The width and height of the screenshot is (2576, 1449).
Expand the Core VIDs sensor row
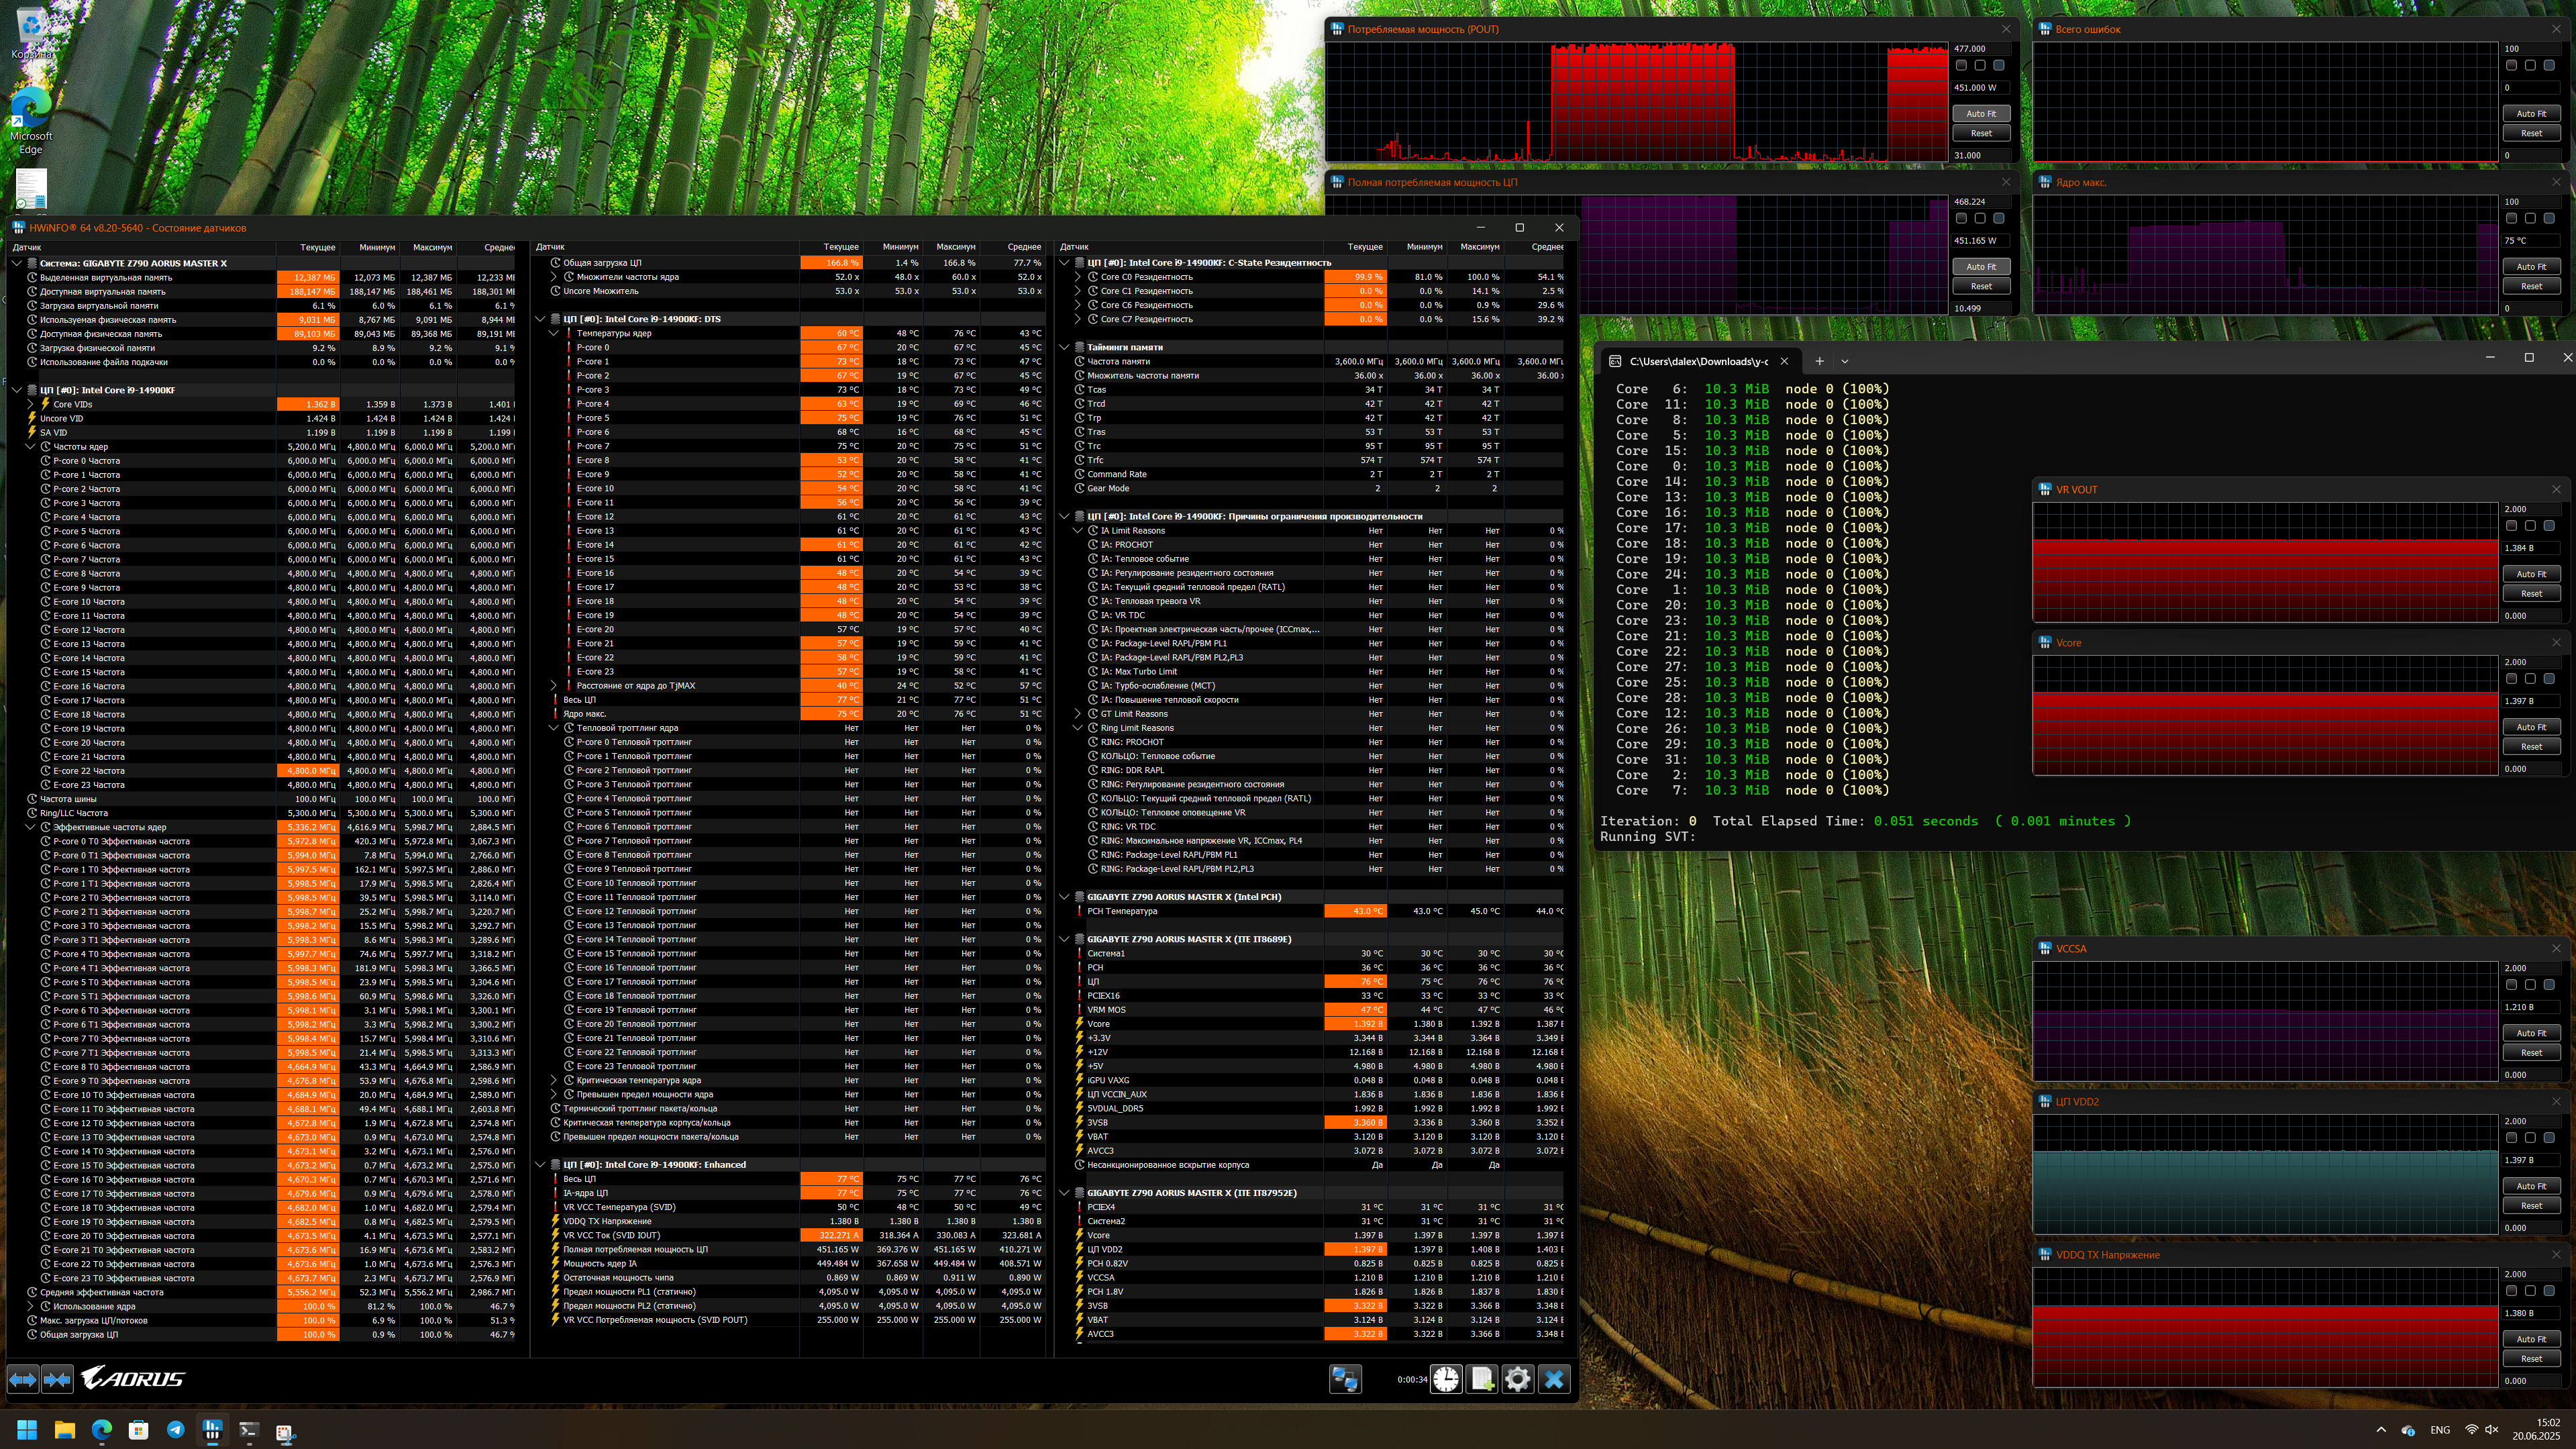(30, 405)
